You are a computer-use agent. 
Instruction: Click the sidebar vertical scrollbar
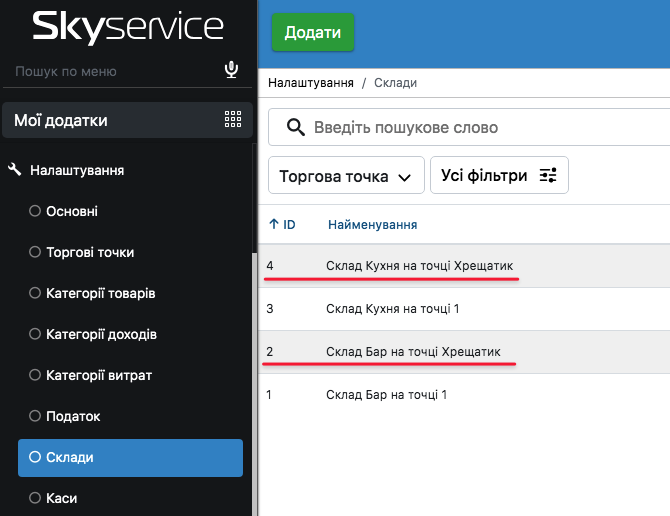click(x=253, y=380)
